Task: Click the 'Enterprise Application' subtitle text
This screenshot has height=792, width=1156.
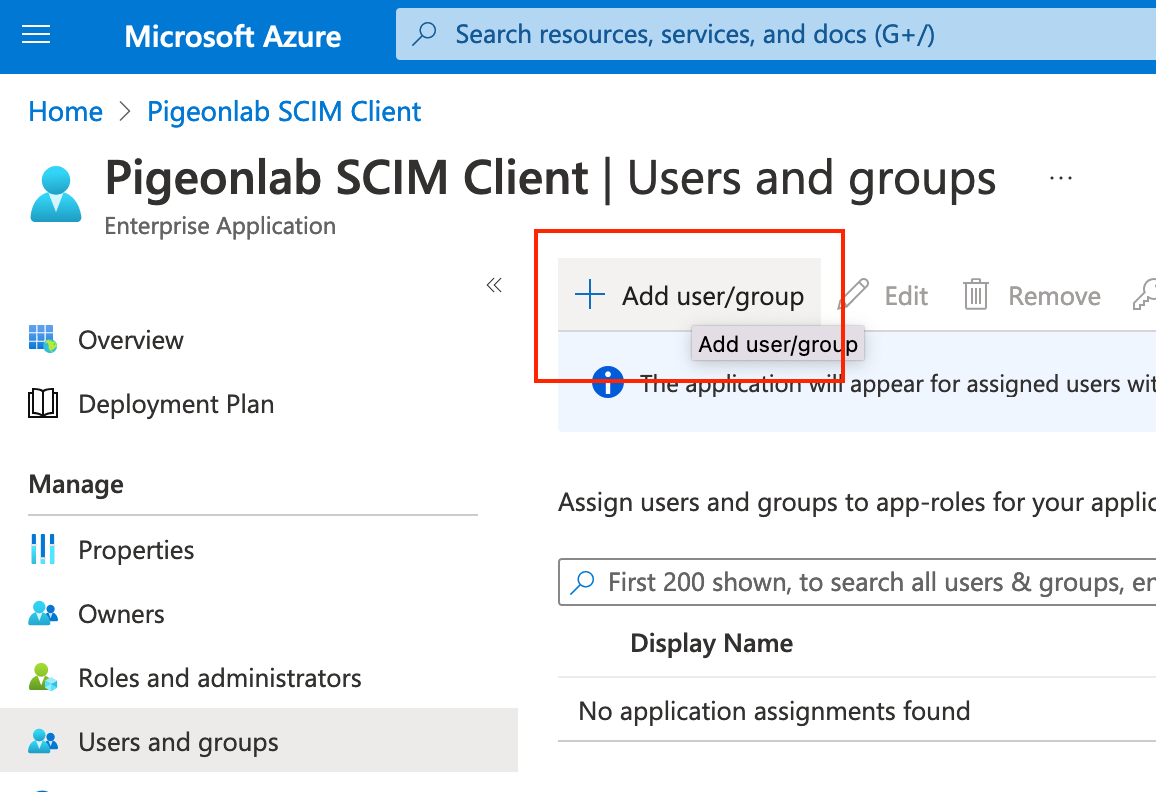Action: coord(220,226)
